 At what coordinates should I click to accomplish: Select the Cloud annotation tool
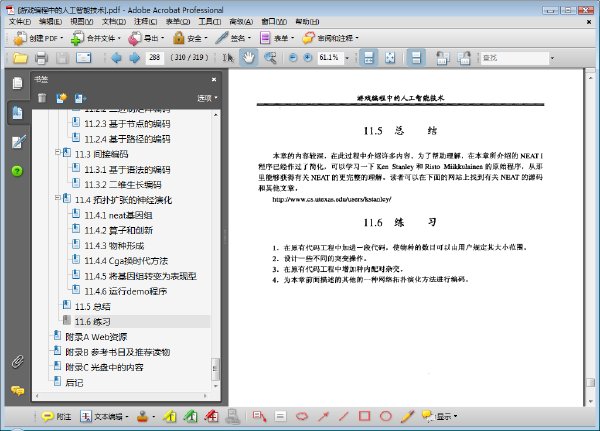pos(302,416)
